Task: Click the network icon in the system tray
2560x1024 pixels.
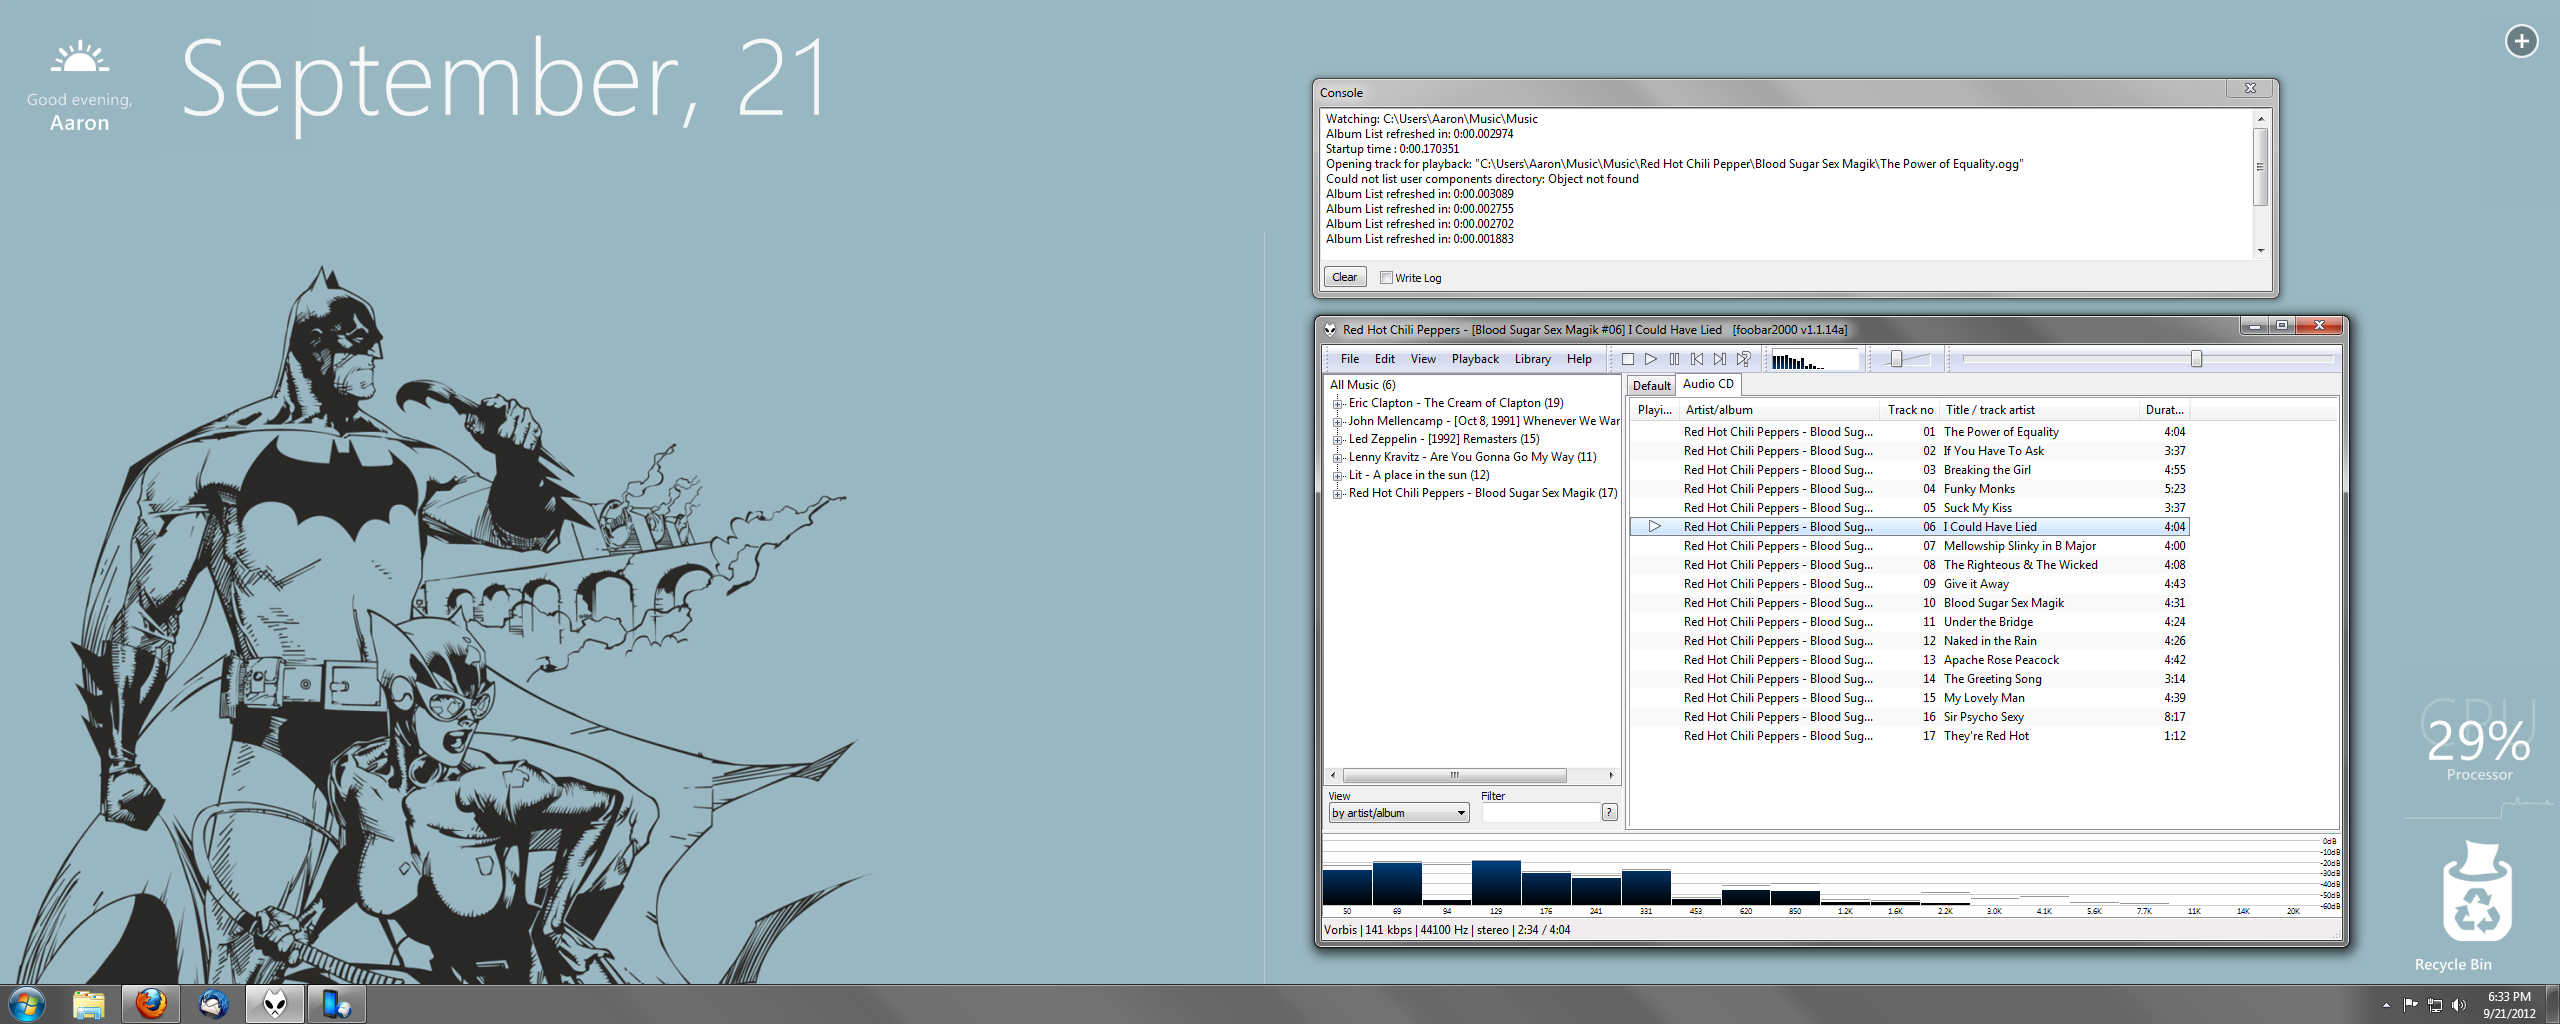Action: tap(2435, 1005)
